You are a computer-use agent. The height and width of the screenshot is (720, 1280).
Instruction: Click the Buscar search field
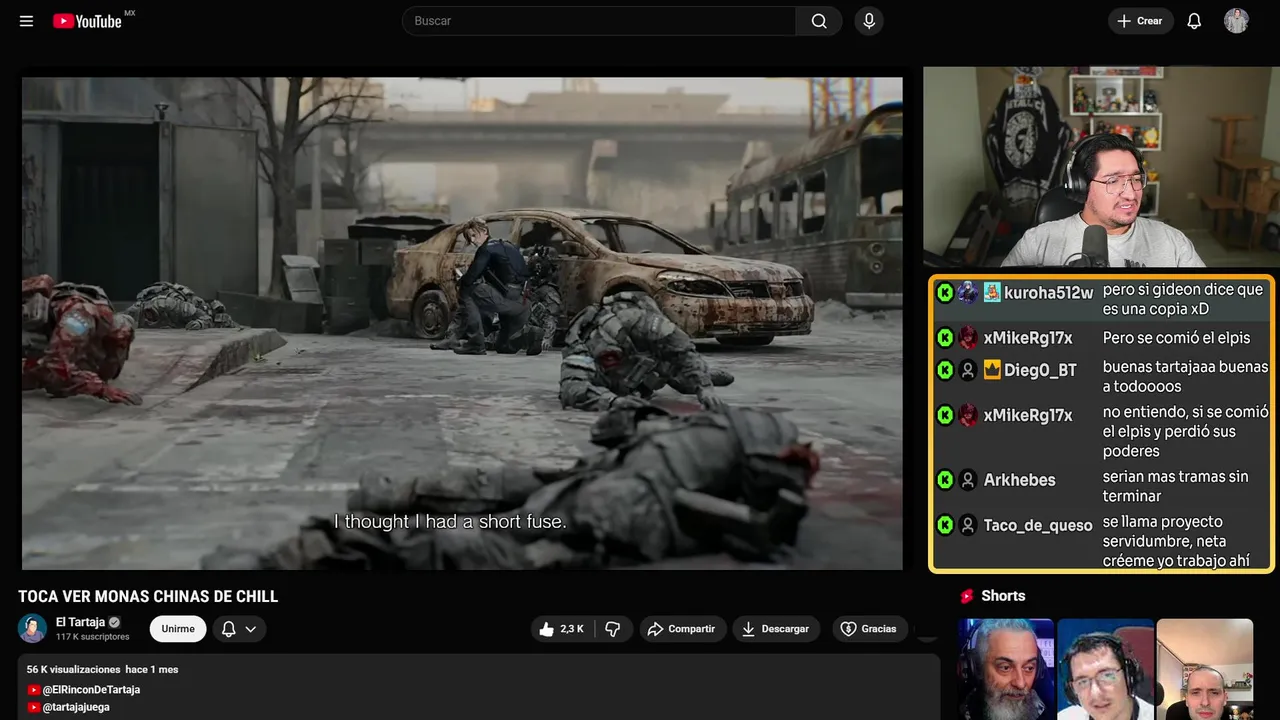point(599,21)
